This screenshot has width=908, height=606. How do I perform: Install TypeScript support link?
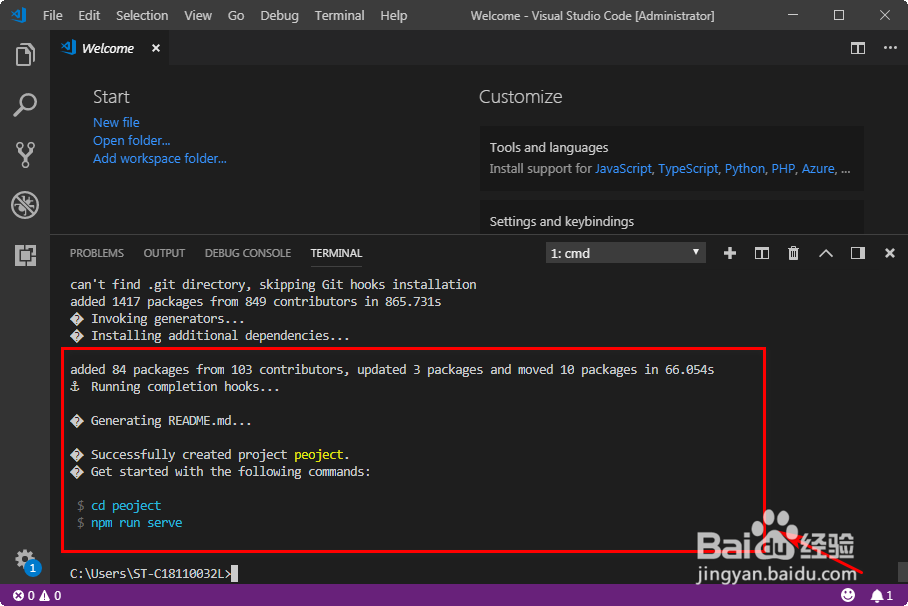688,169
